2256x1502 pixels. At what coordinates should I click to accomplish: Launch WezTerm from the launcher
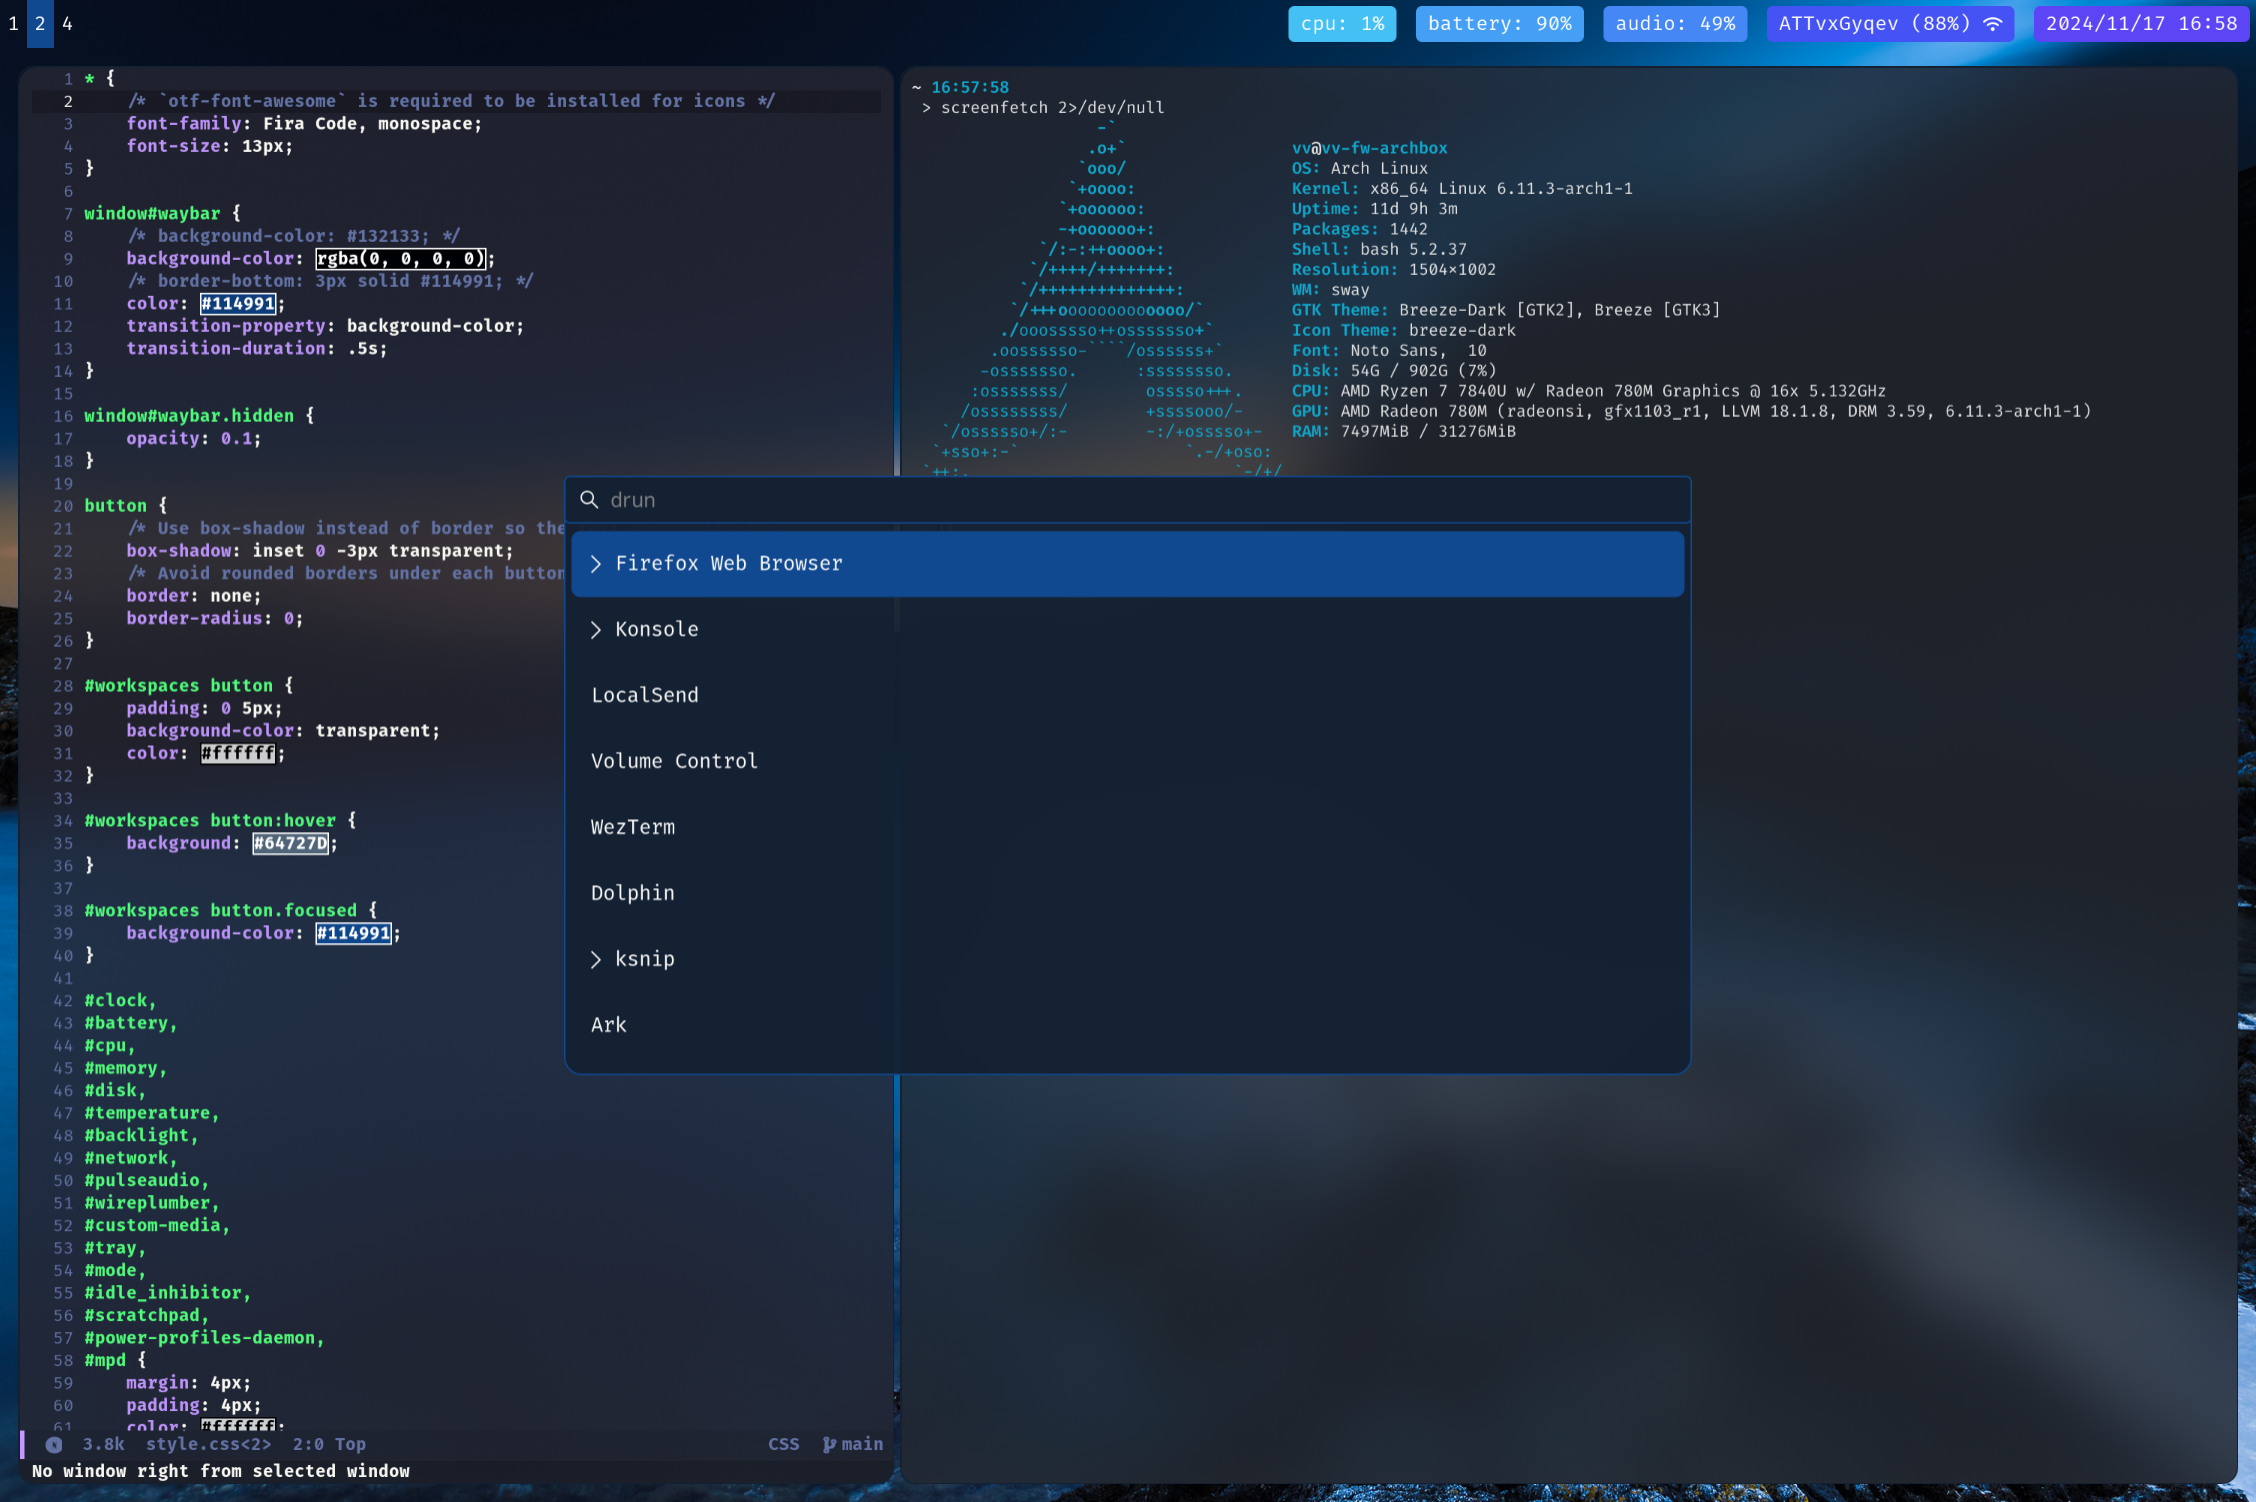coord(1128,827)
